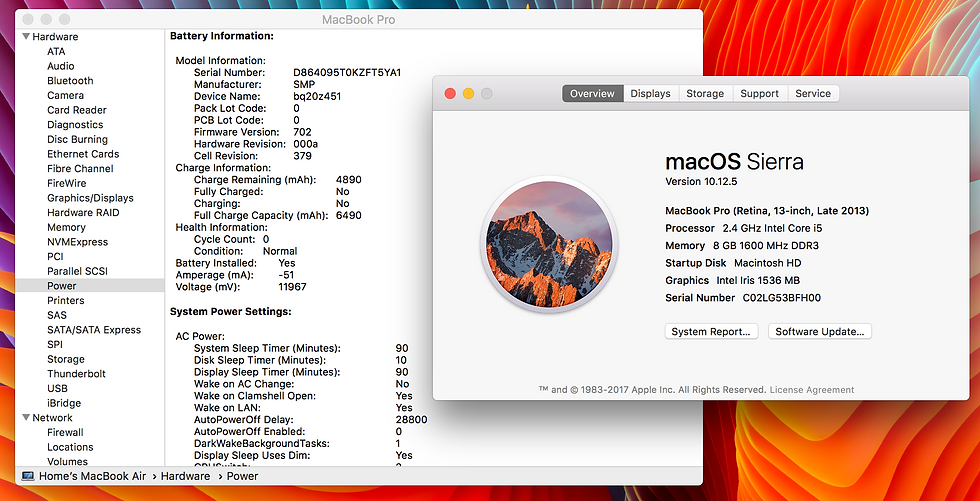Select ATA in the Hardware list
980x501 pixels.
click(x=56, y=51)
